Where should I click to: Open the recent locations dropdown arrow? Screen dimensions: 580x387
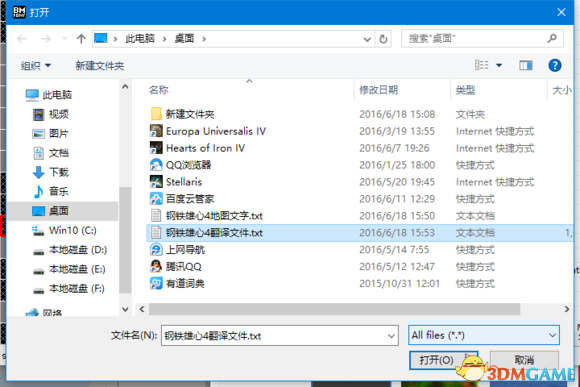coord(65,38)
